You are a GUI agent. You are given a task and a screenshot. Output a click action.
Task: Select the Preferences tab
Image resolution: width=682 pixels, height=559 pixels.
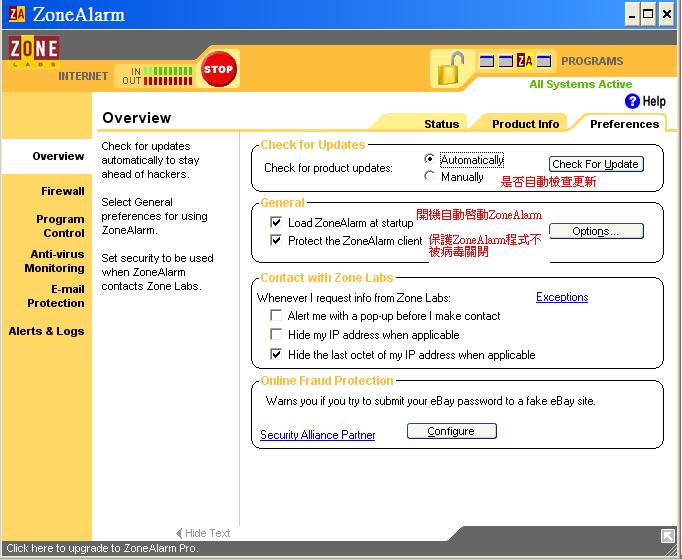[624, 124]
